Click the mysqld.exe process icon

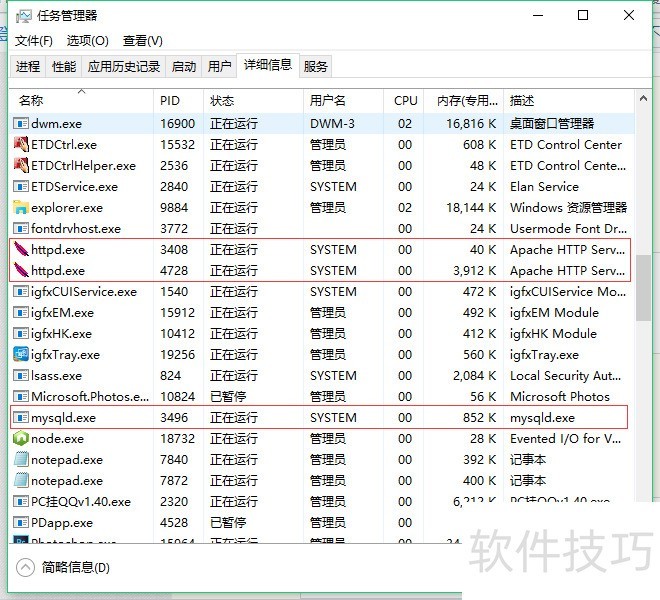tap(21, 418)
